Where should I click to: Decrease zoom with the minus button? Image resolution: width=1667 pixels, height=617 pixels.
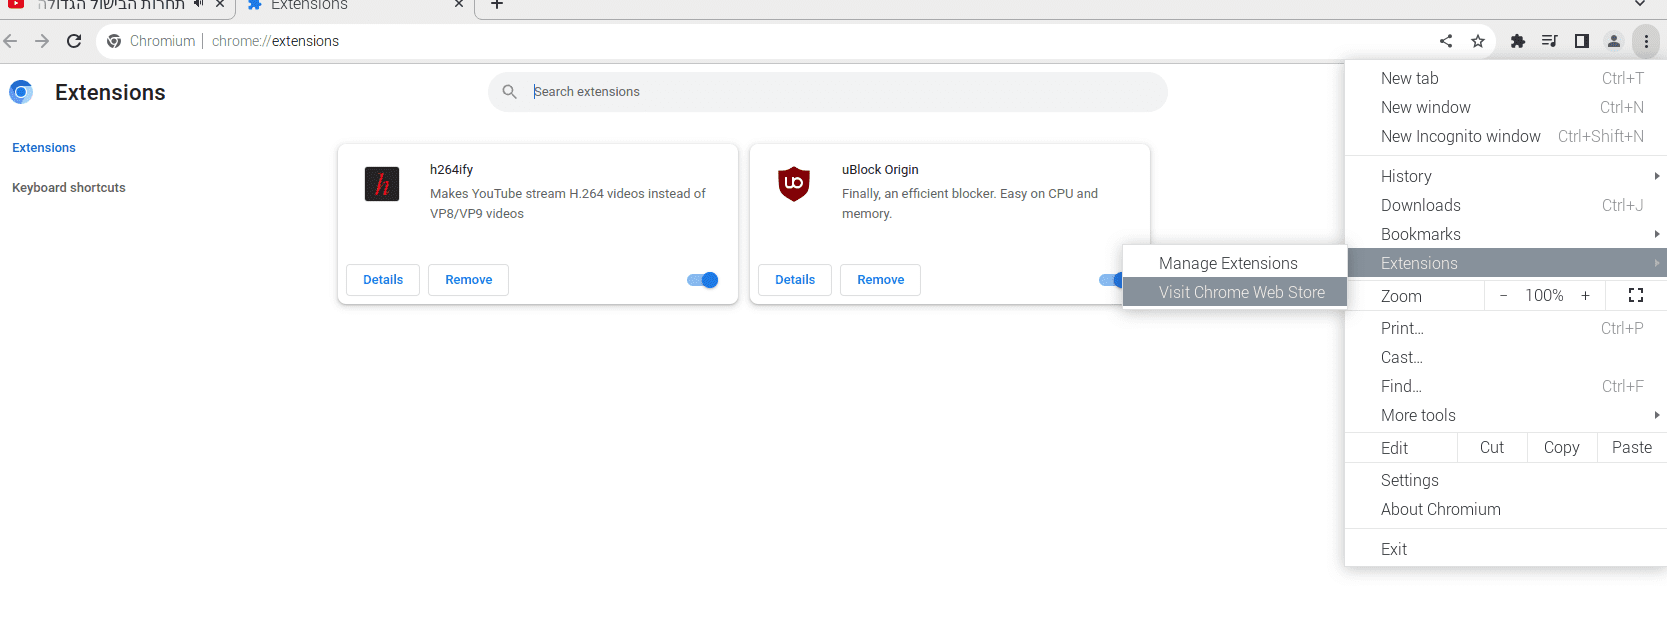click(1503, 295)
